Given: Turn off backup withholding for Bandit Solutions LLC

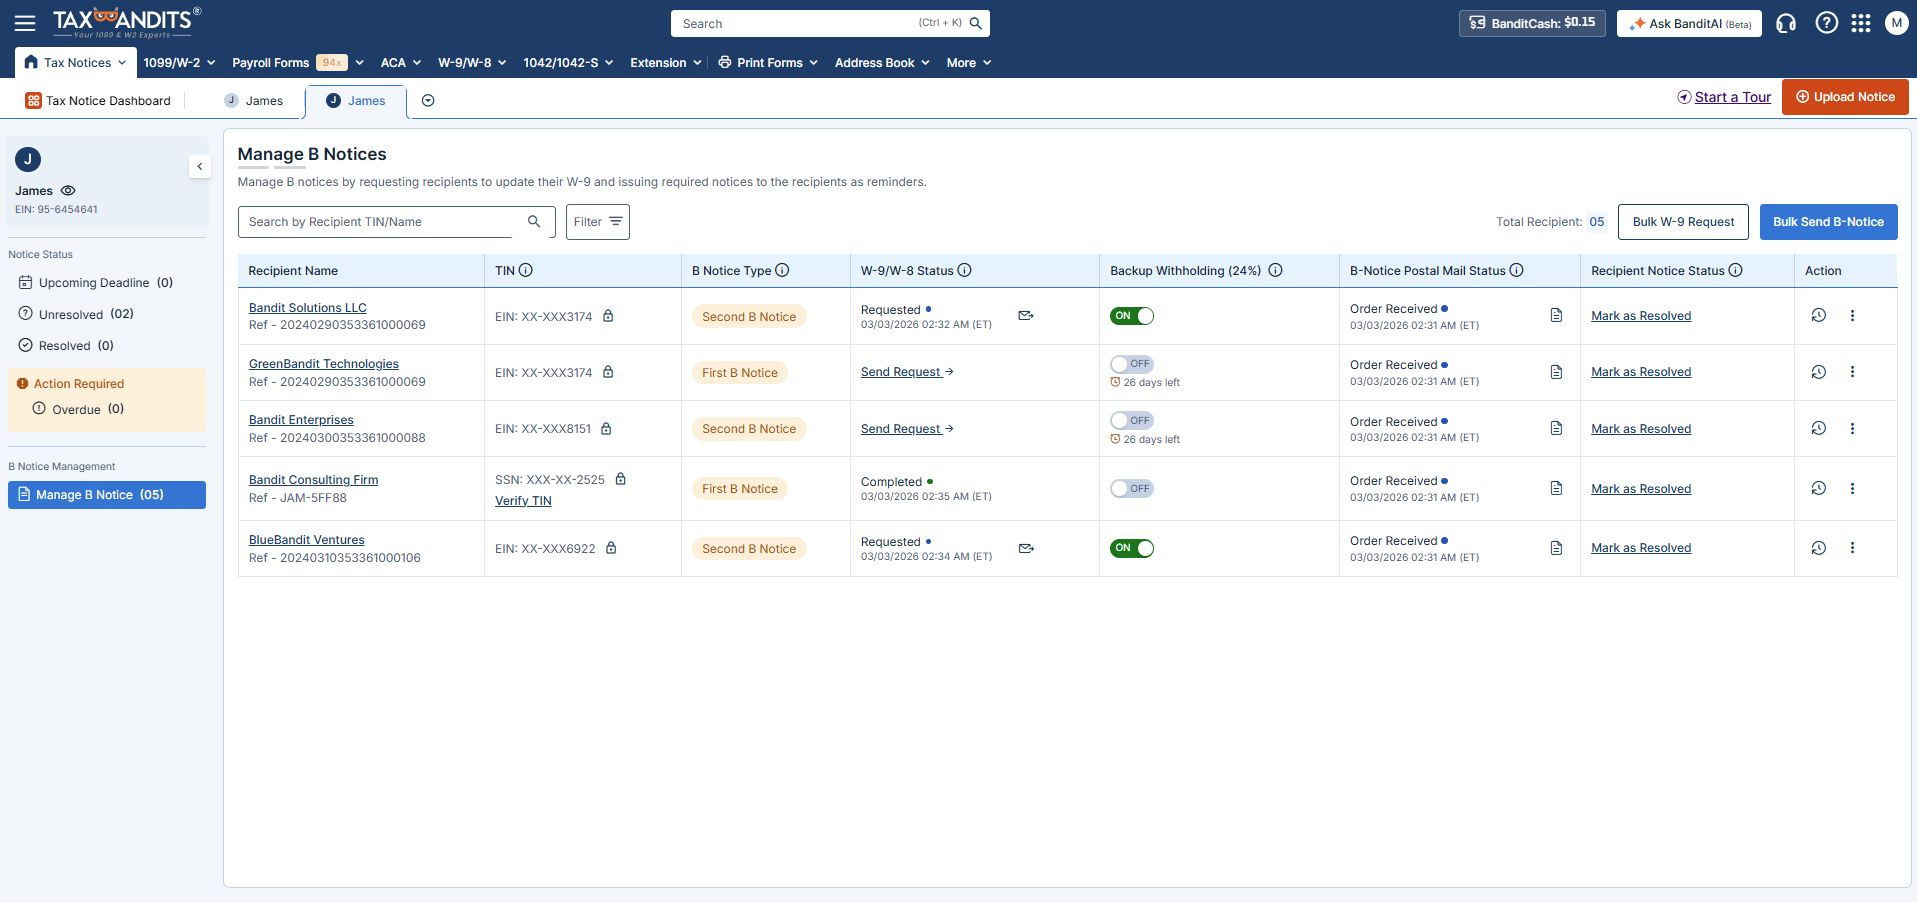Looking at the screenshot, I should (x=1131, y=316).
